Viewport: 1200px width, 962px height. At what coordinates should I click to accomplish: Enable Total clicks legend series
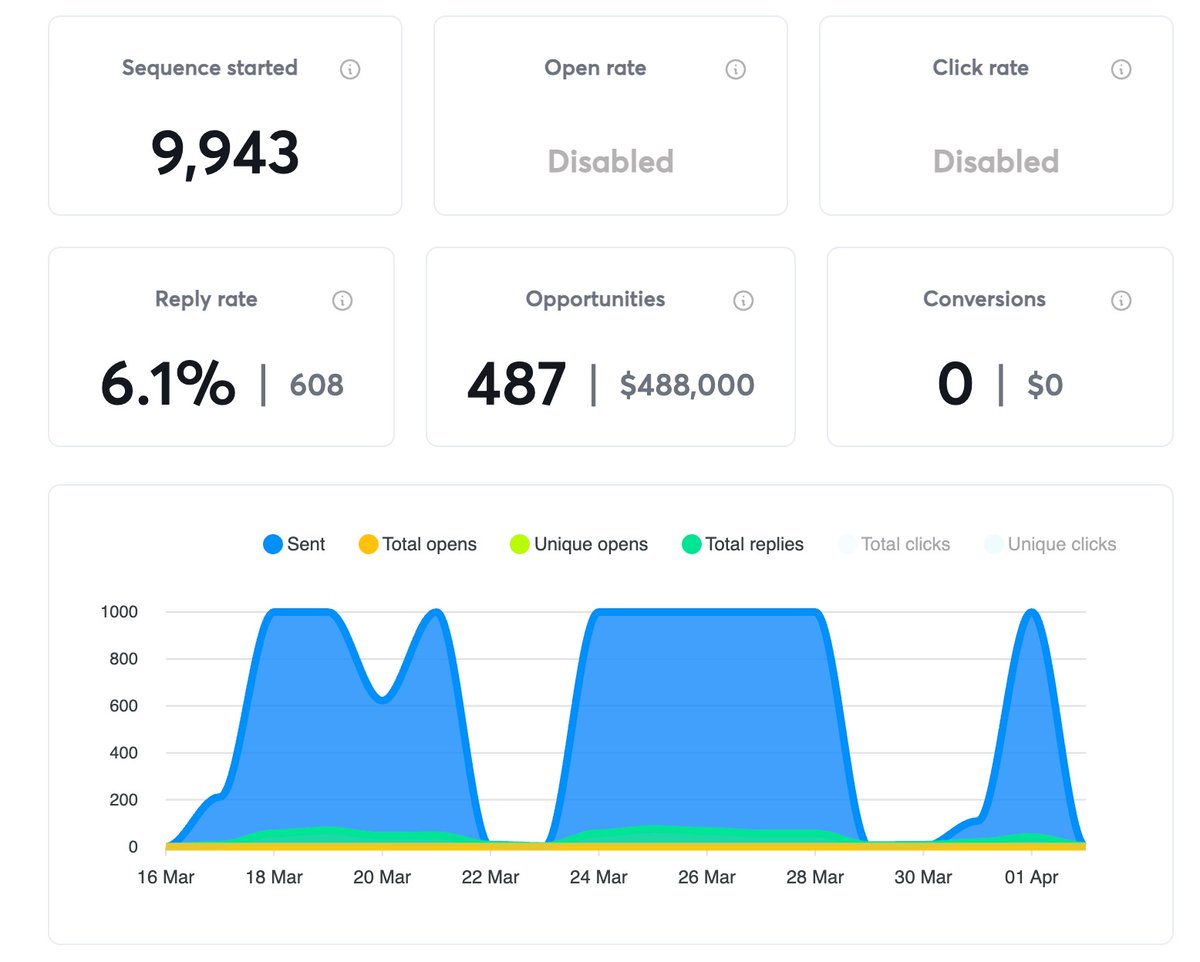click(x=893, y=544)
